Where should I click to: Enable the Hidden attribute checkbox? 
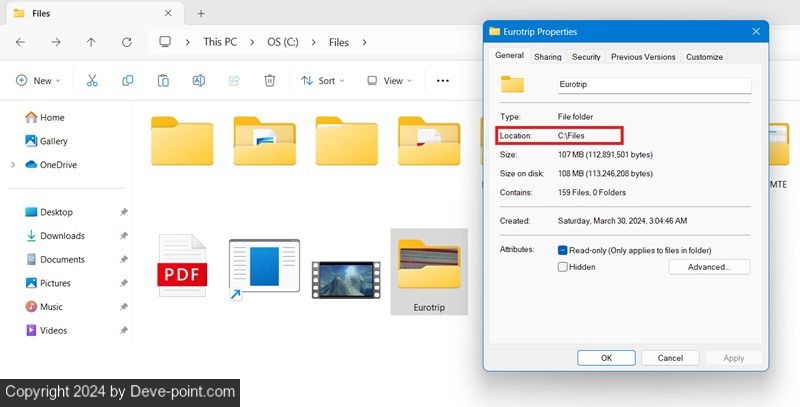coord(563,267)
